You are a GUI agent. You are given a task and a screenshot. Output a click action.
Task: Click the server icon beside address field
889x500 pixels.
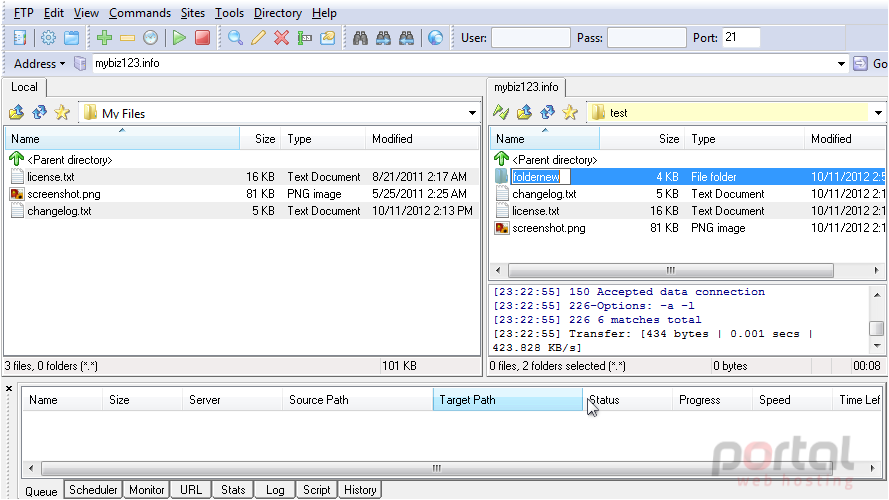[81, 63]
